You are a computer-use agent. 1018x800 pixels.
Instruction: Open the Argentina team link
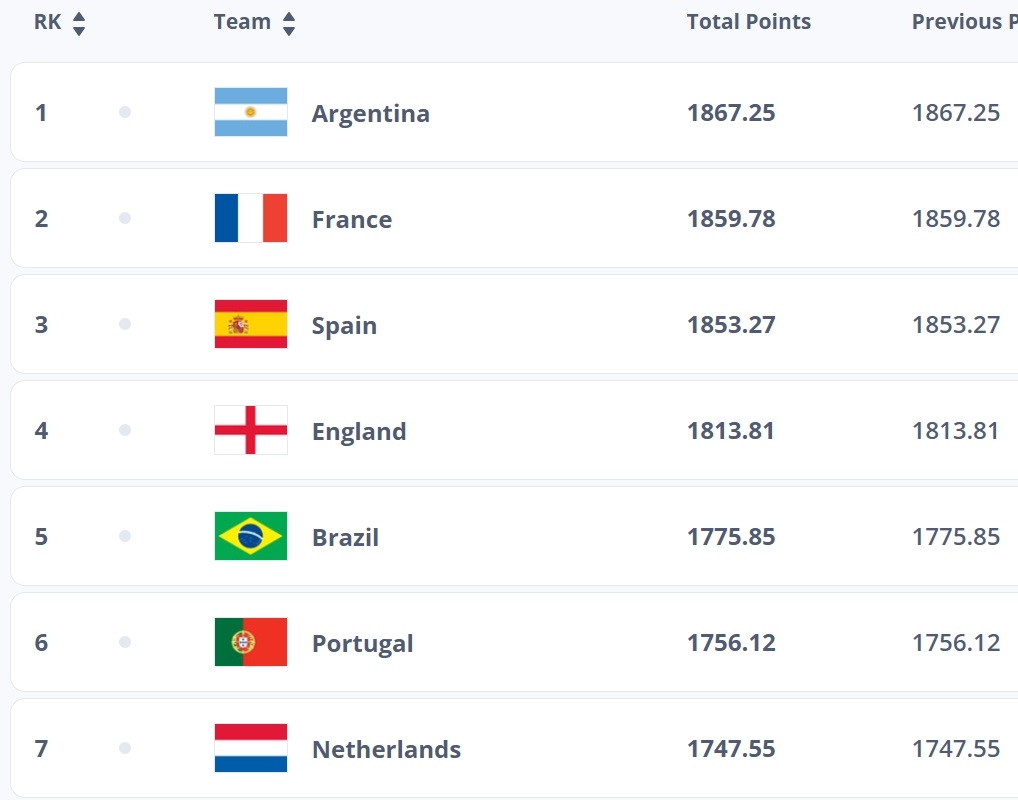[371, 113]
